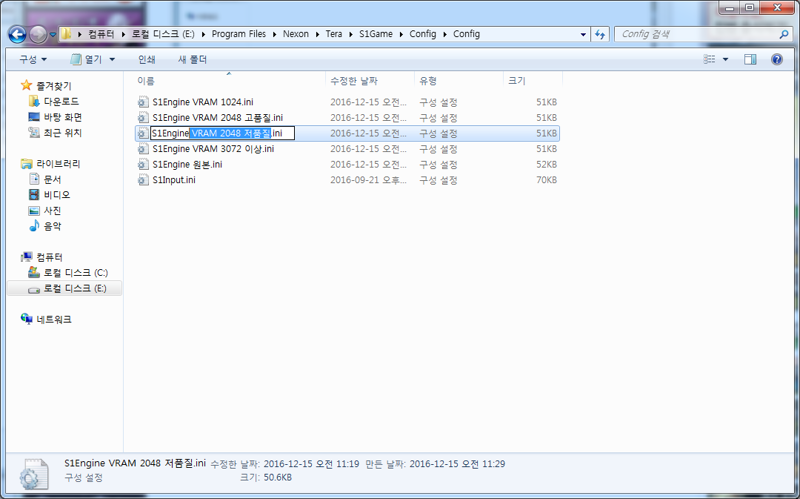Go back with the Back arrow button
The height and width of the screenshot is (499, 800).
[17, 34]
